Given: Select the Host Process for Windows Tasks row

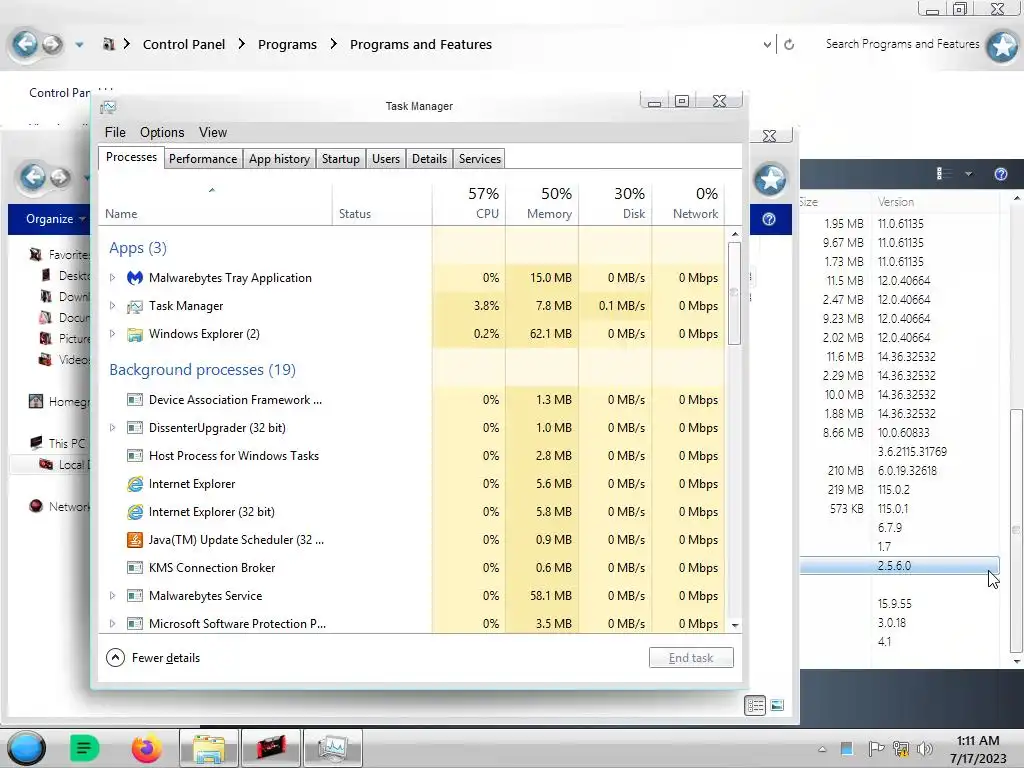Looking at the screenshot, I should (413, 456).
